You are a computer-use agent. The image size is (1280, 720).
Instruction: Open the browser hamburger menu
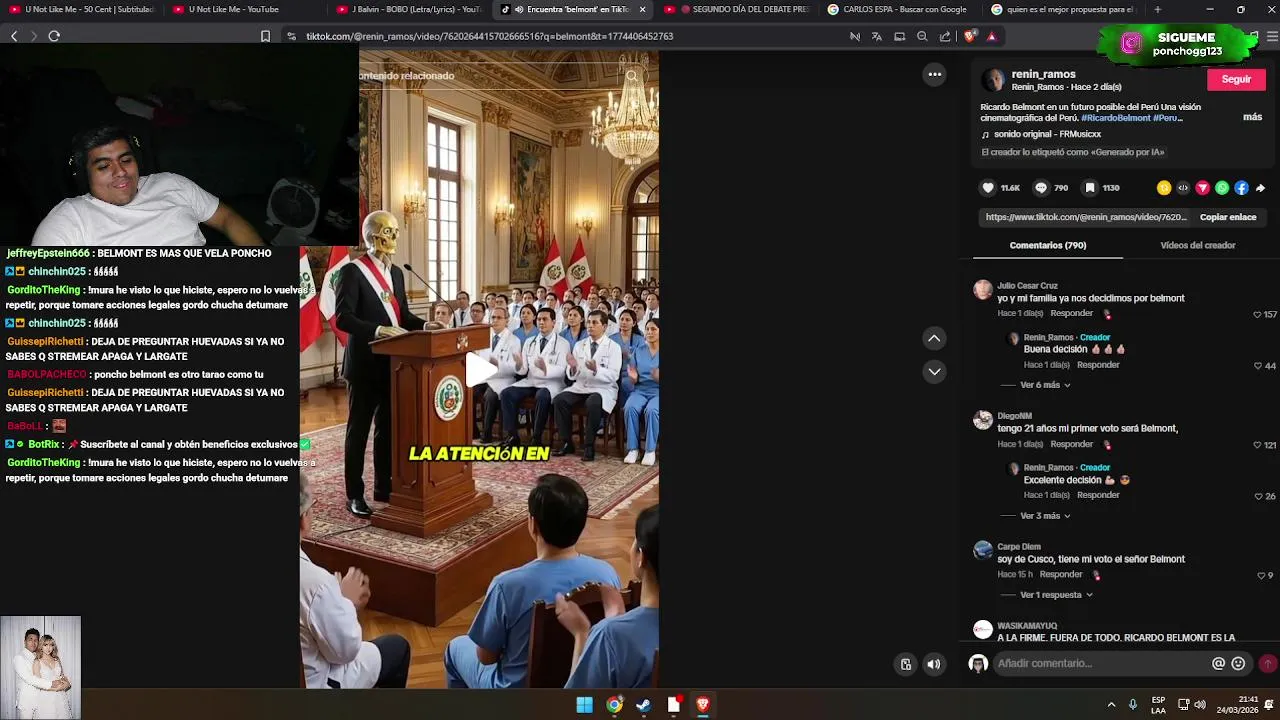1272,36
